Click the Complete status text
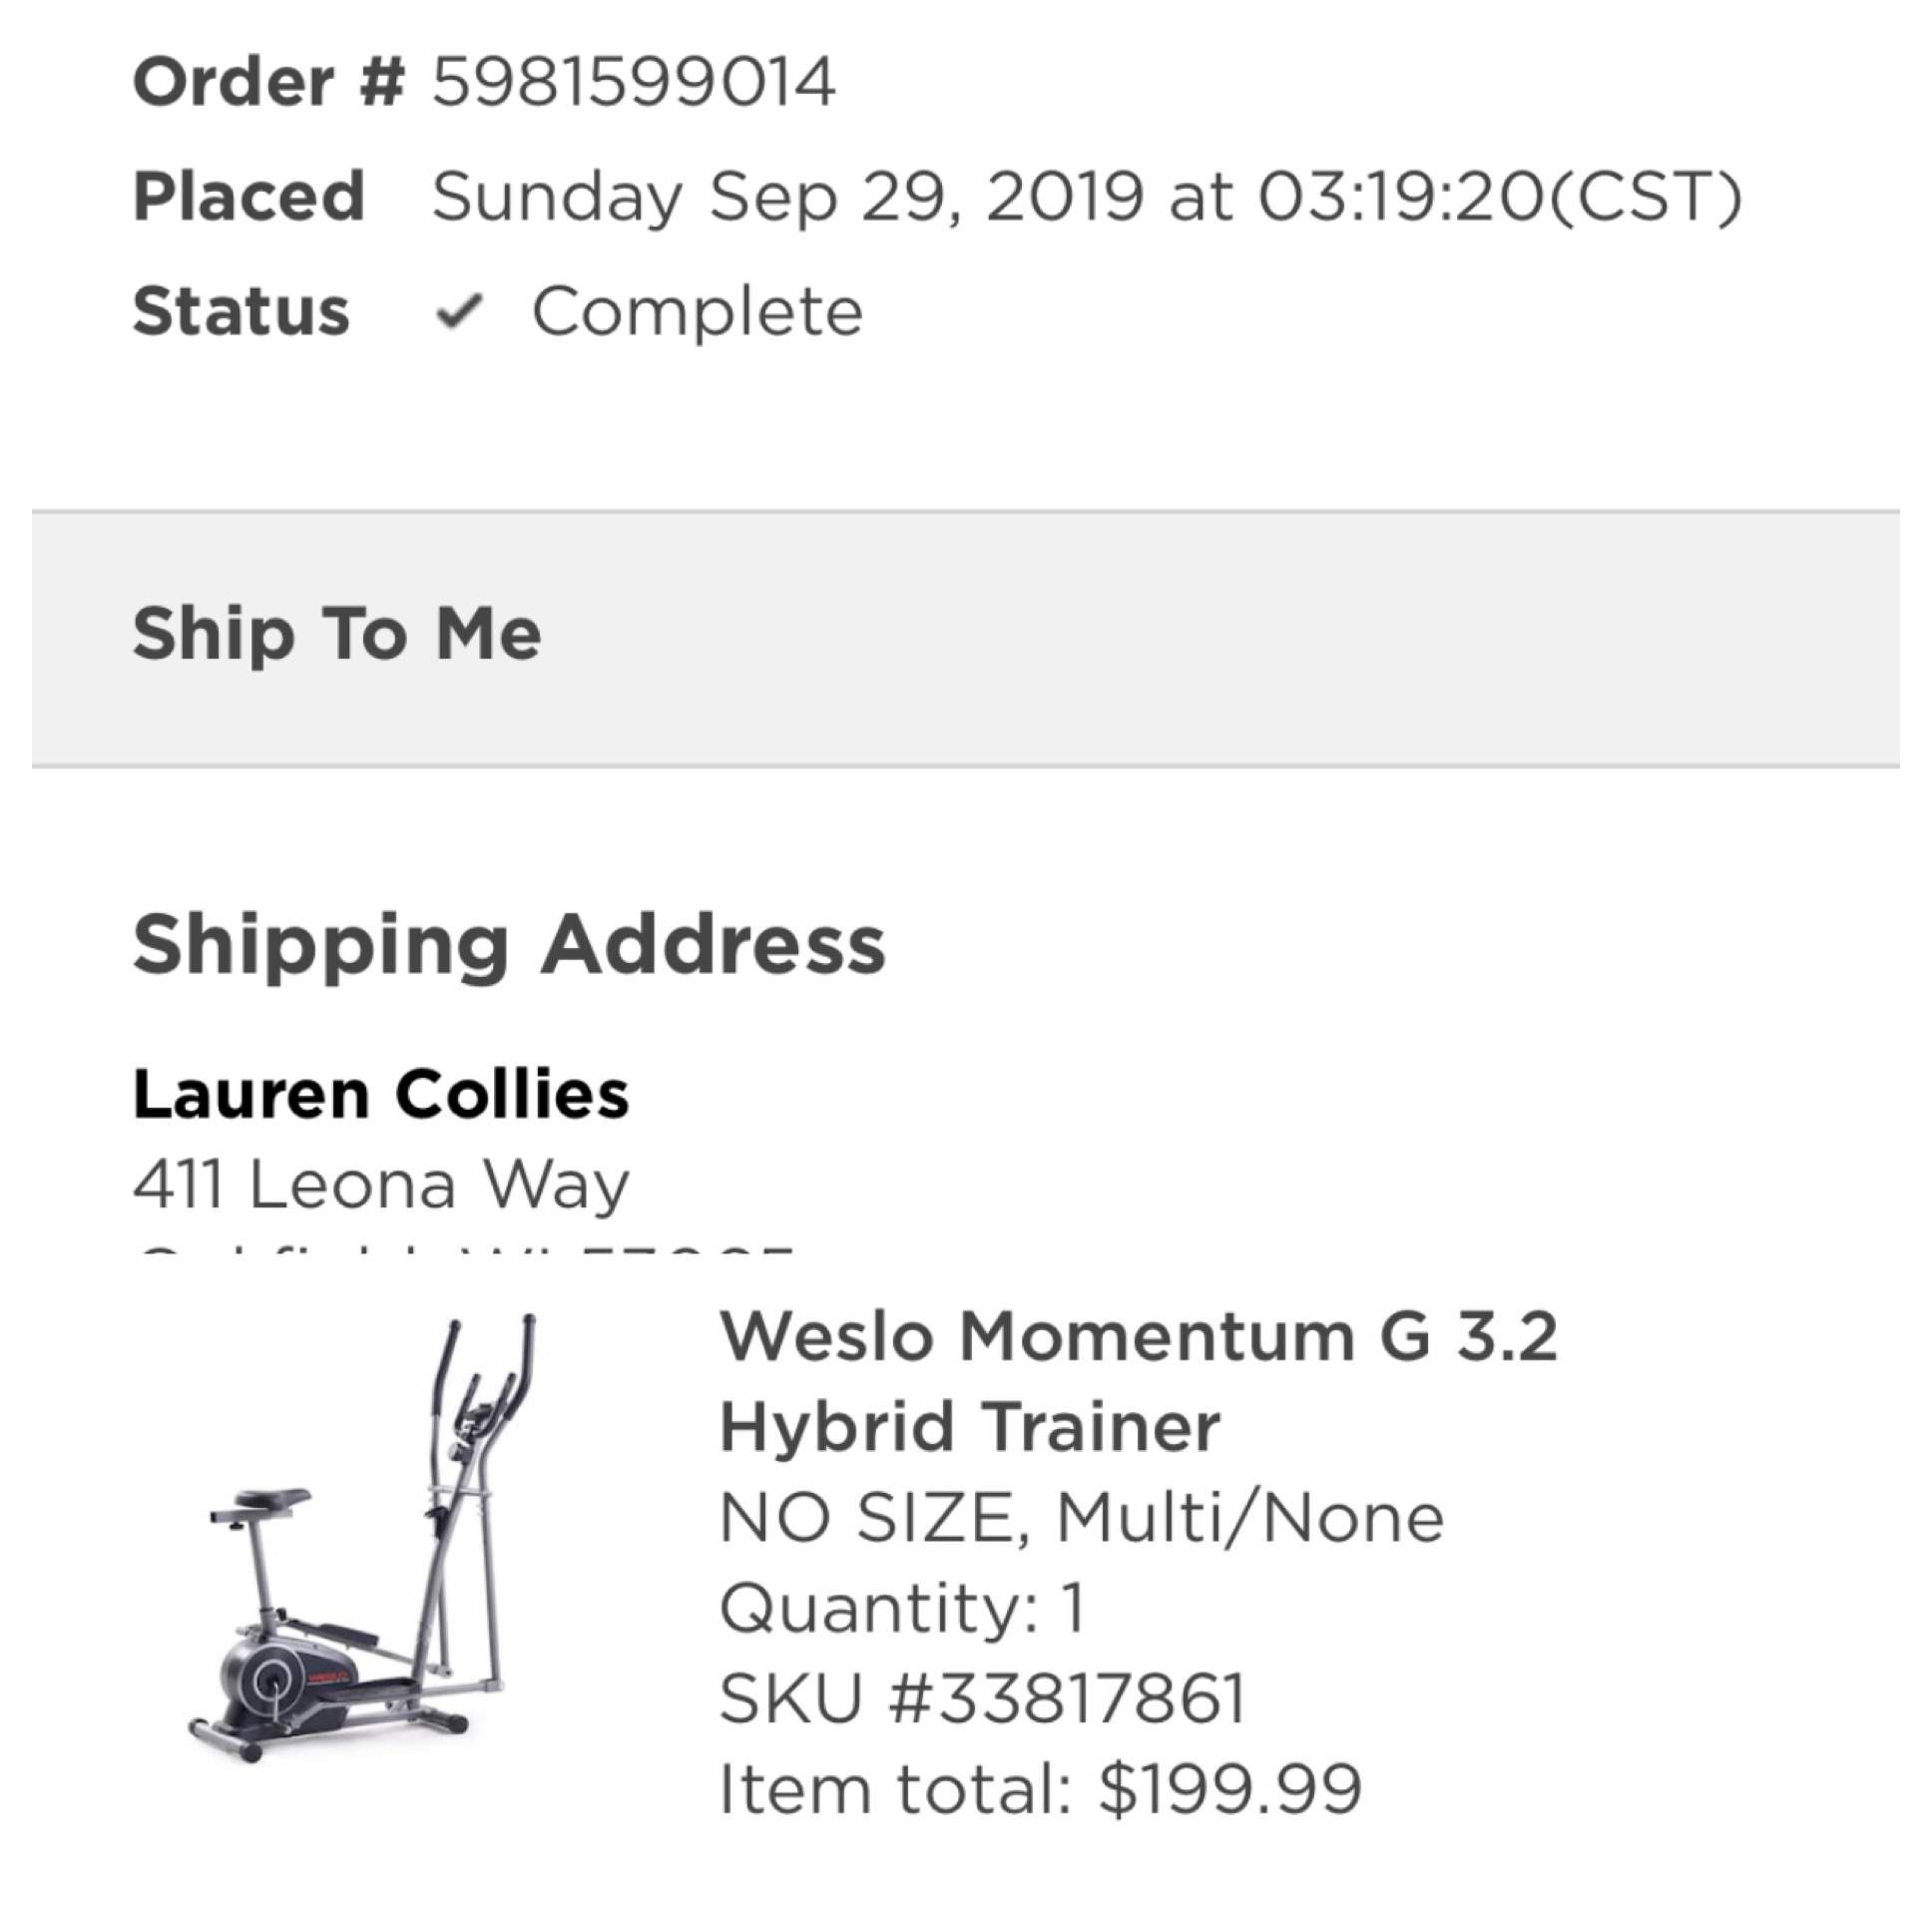This screenshot has height=1932, width=1932. click(x=697, y=312)
